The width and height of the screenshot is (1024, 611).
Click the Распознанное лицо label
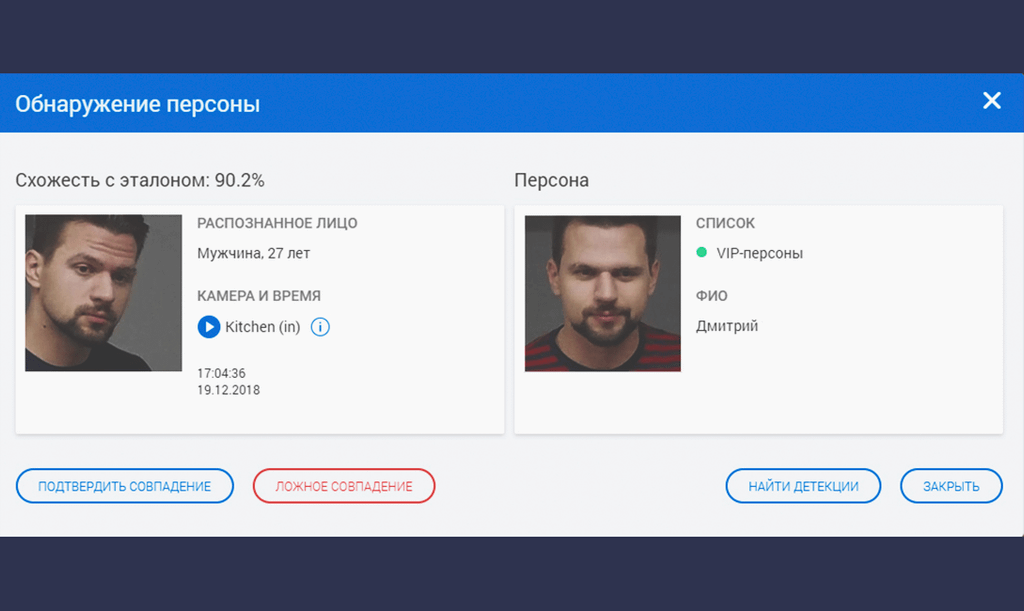pyautogui.click(x=277, y=223)
